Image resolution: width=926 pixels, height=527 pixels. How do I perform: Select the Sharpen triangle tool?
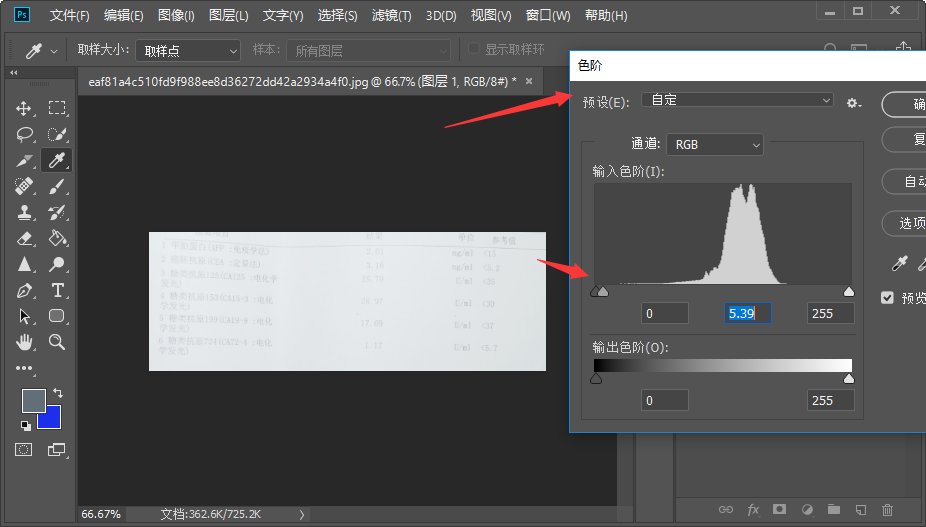click(x=24, y=264)
